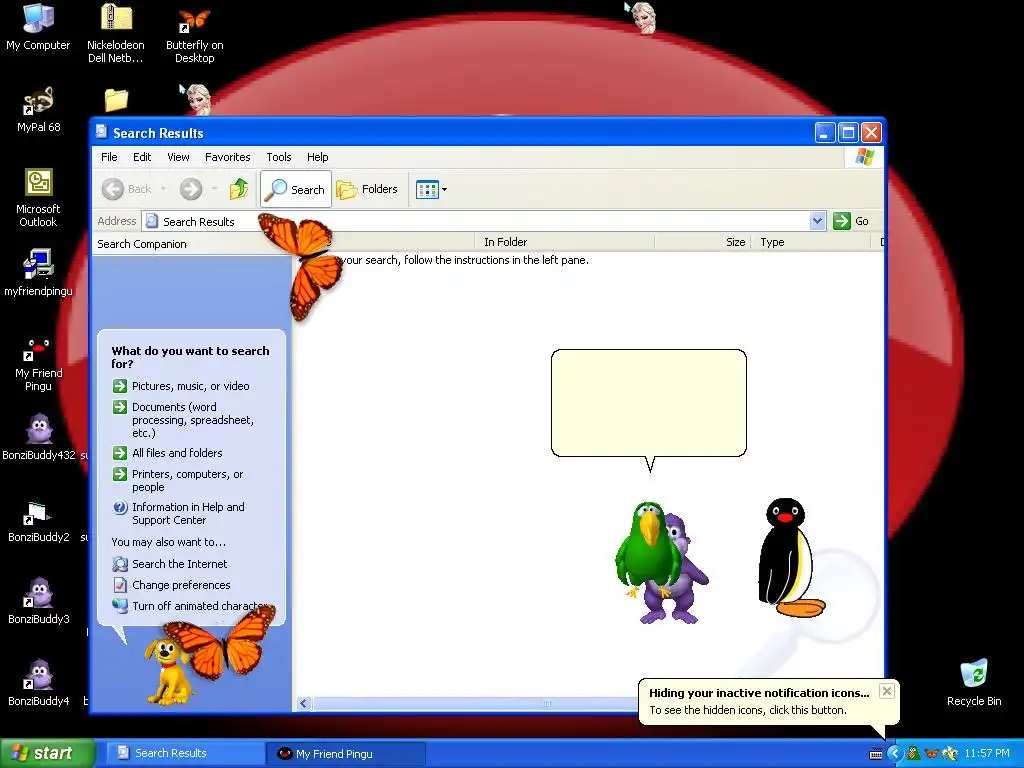This screenshot has width=1024, height=768.
Task: Open the Edit menu
Action: click(142, 157)
